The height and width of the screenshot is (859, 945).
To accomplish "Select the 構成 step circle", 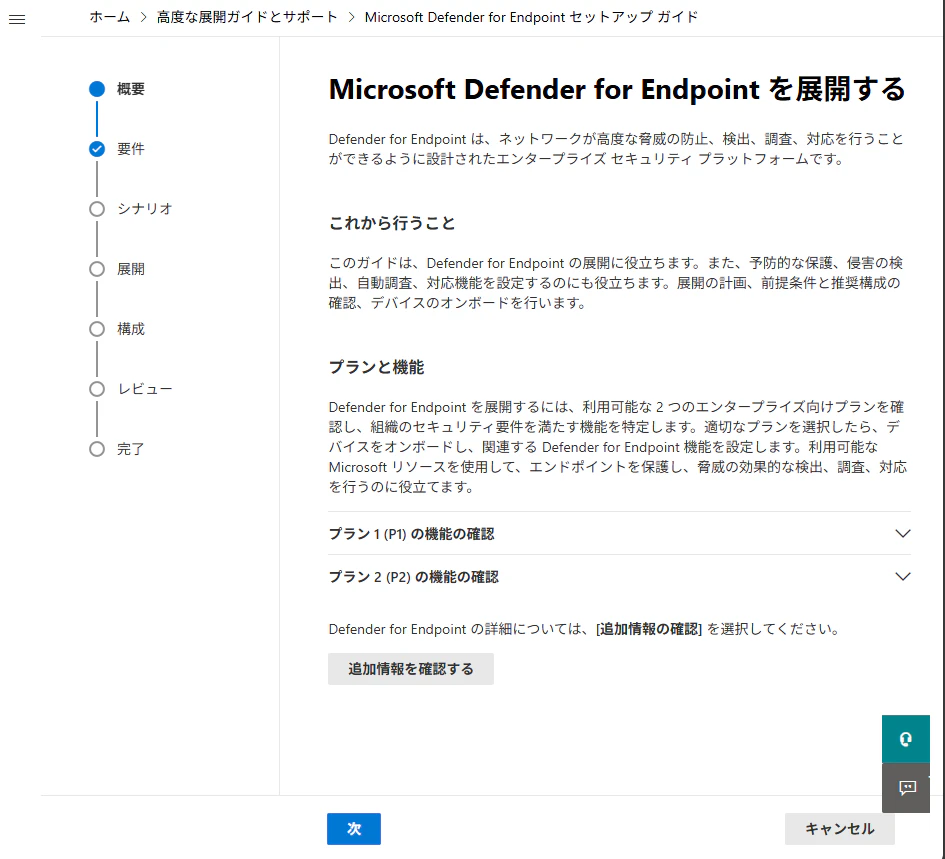I will click(x=97, y=329).
